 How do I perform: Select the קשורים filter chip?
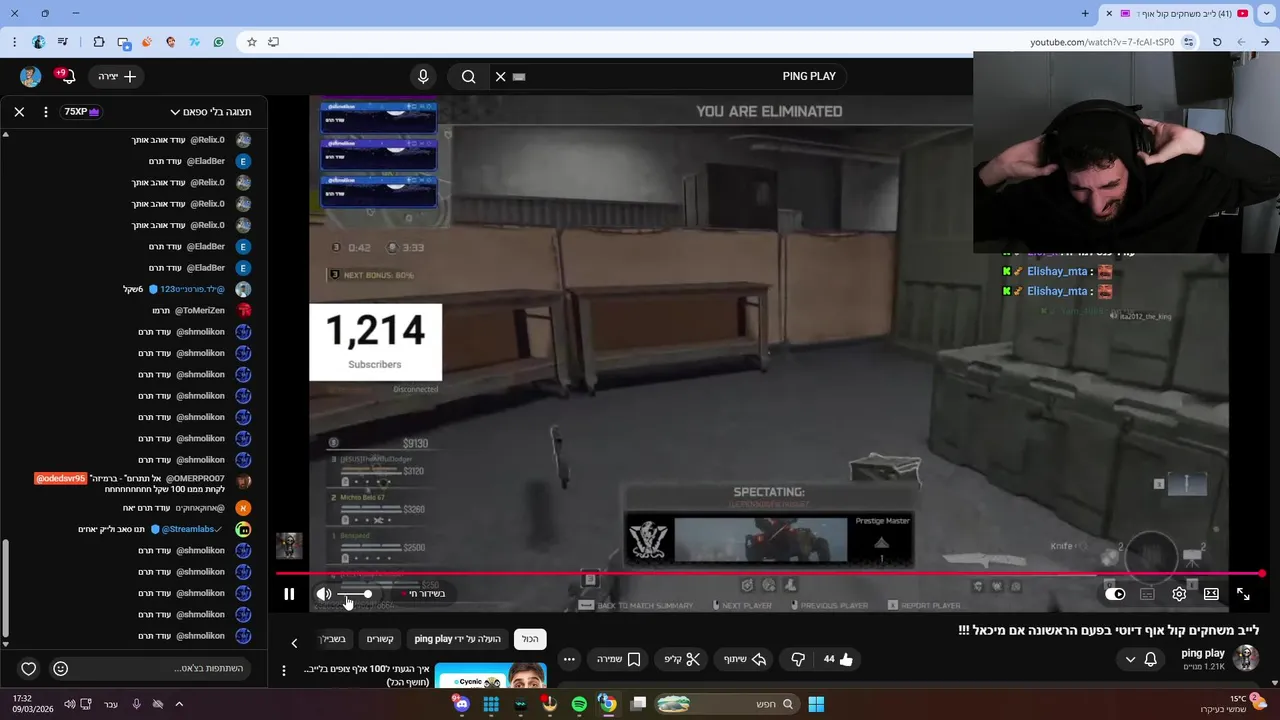coord(380,639)
